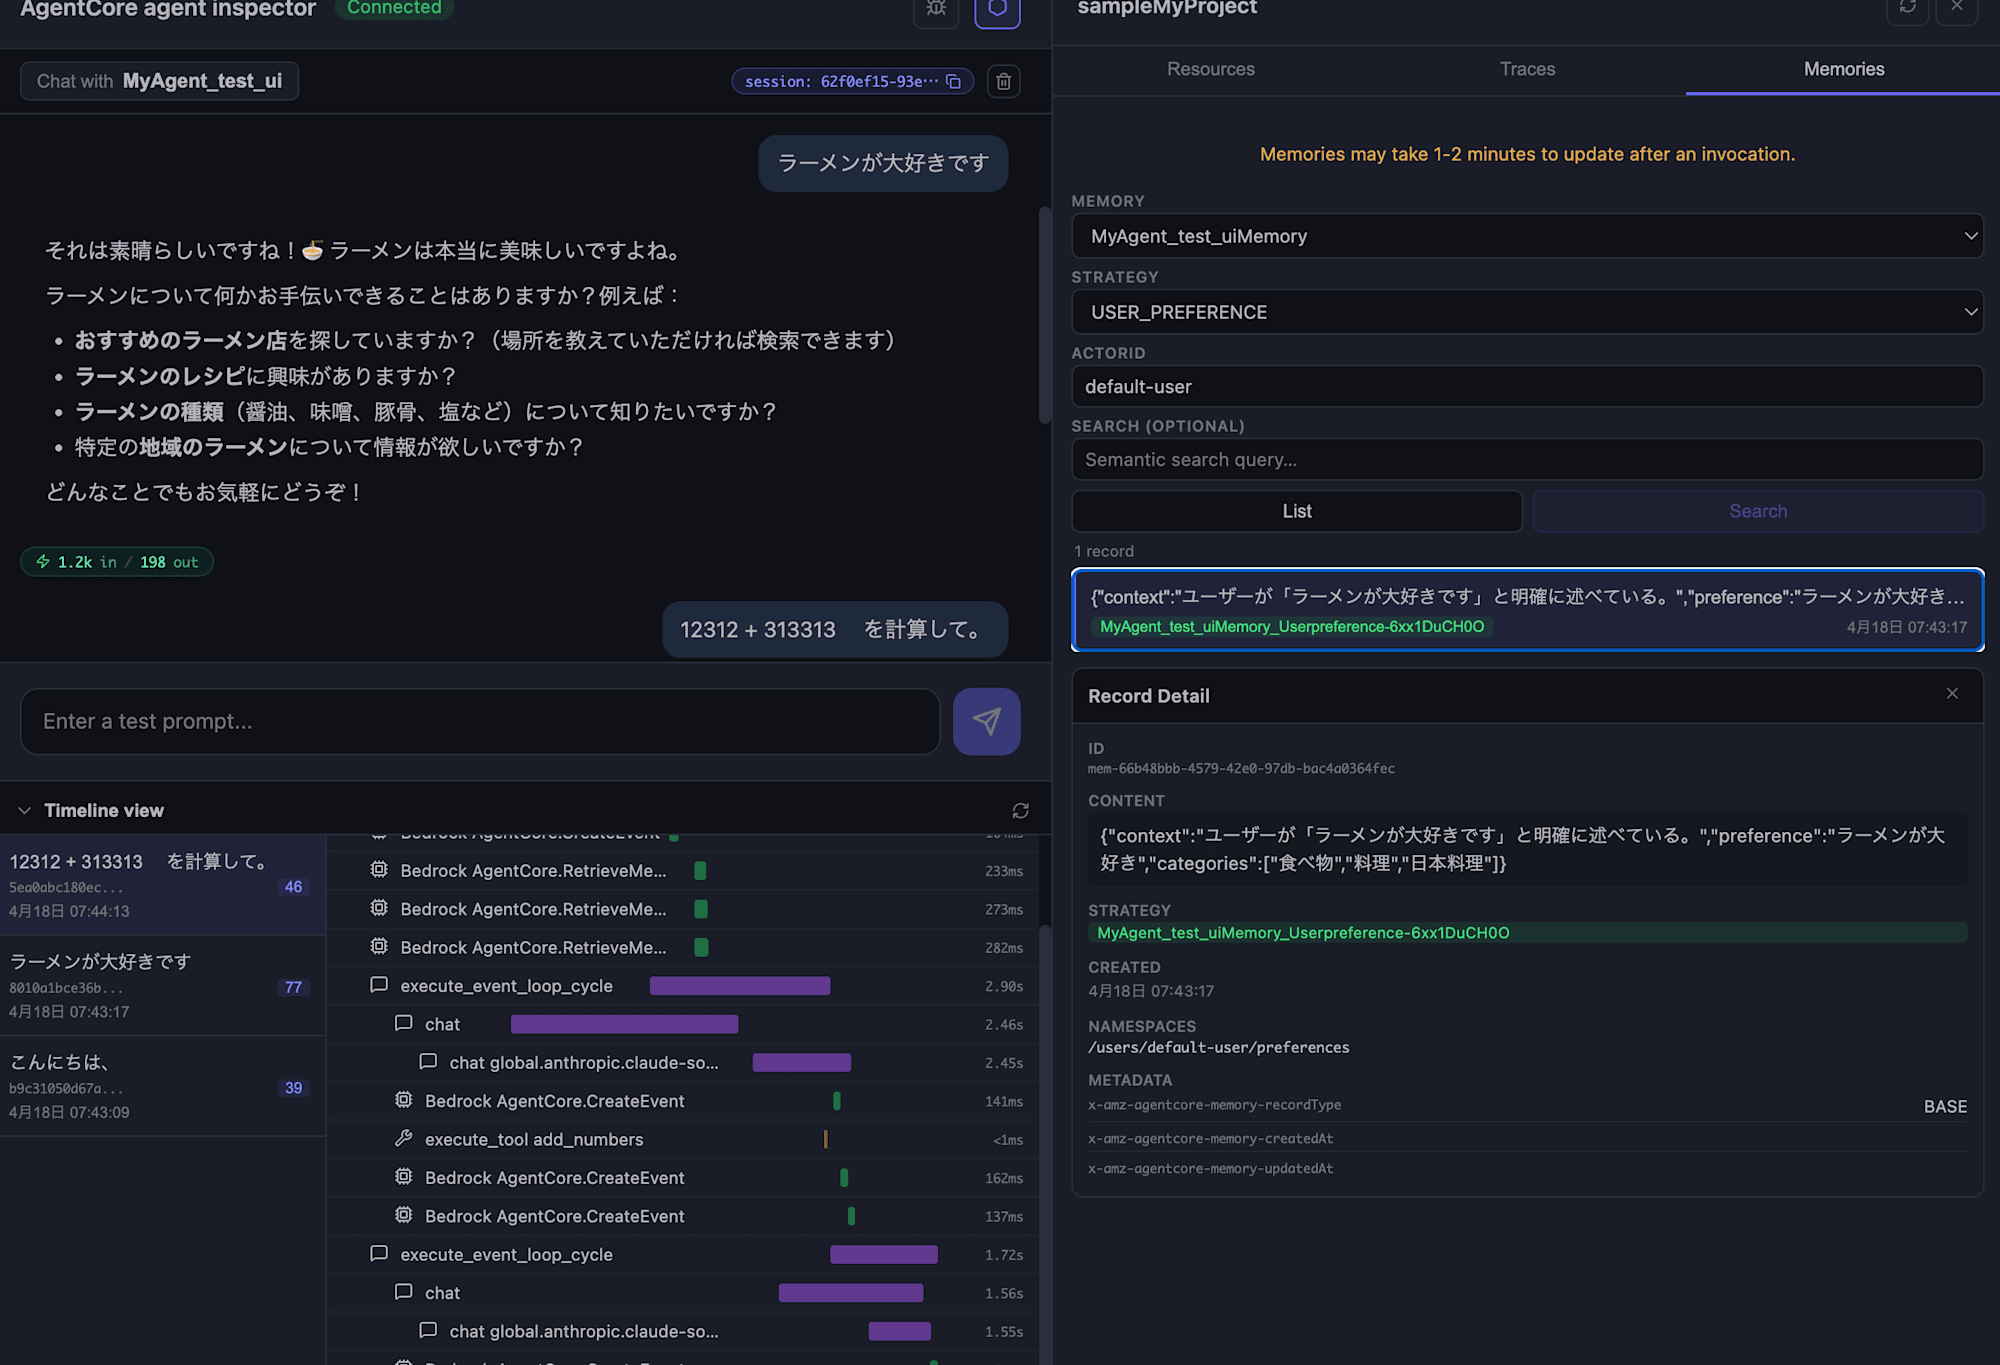Open the MEMORY dropdown MyAgent_test_uiMemory
Viewport: 2000px width, 1365px height.
(x=1526, y=236)
